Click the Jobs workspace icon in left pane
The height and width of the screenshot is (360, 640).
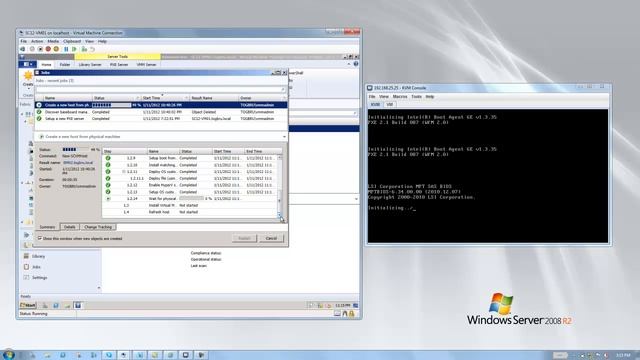coord(27,267)
